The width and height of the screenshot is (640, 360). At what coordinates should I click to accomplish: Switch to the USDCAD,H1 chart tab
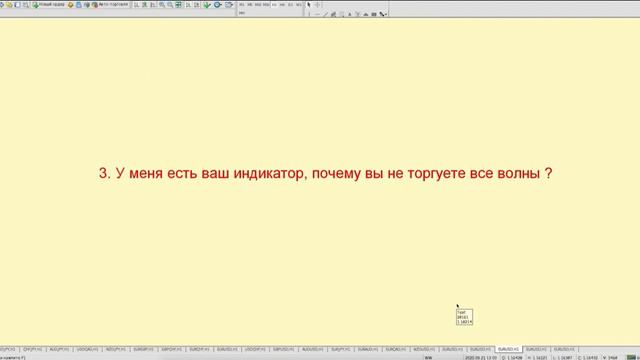pyautogui.click(x=87, y=349)
